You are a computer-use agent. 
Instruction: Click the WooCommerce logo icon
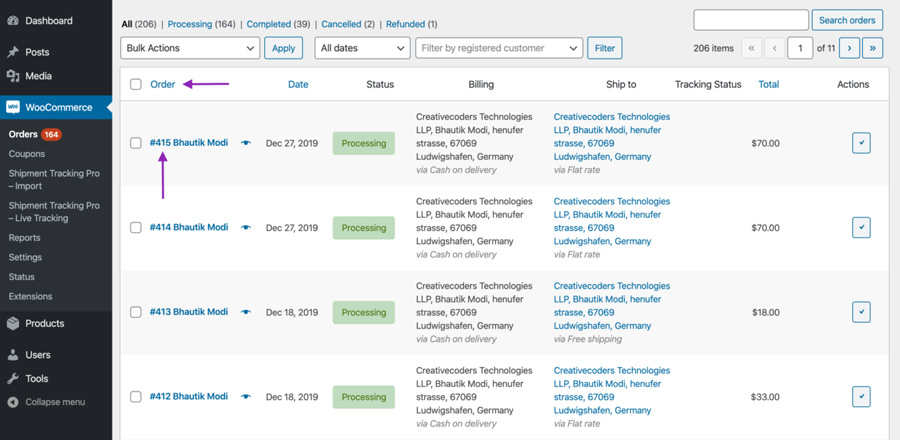pyautogui.click(x=13, y=107)
